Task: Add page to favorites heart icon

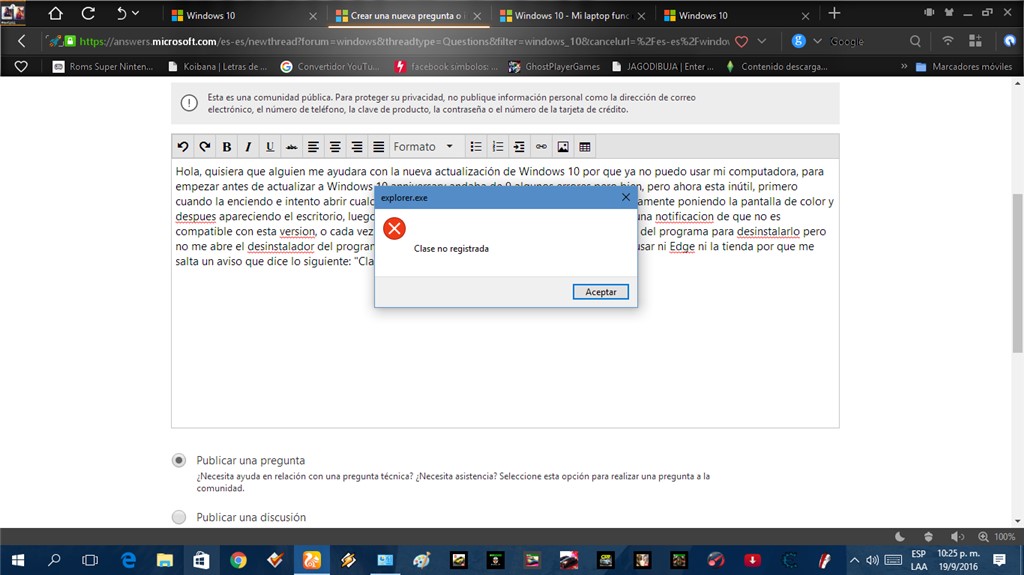Action: click(x=741, y=41)
